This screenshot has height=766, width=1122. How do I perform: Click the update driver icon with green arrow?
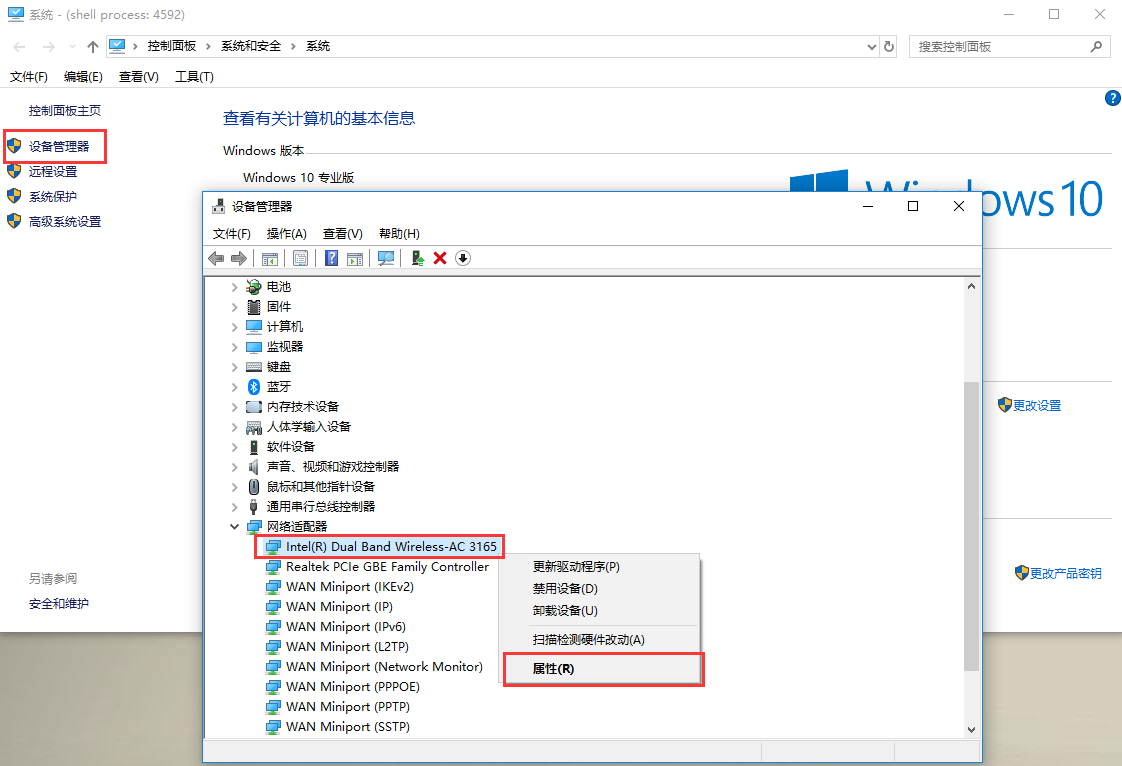(418, 258)
